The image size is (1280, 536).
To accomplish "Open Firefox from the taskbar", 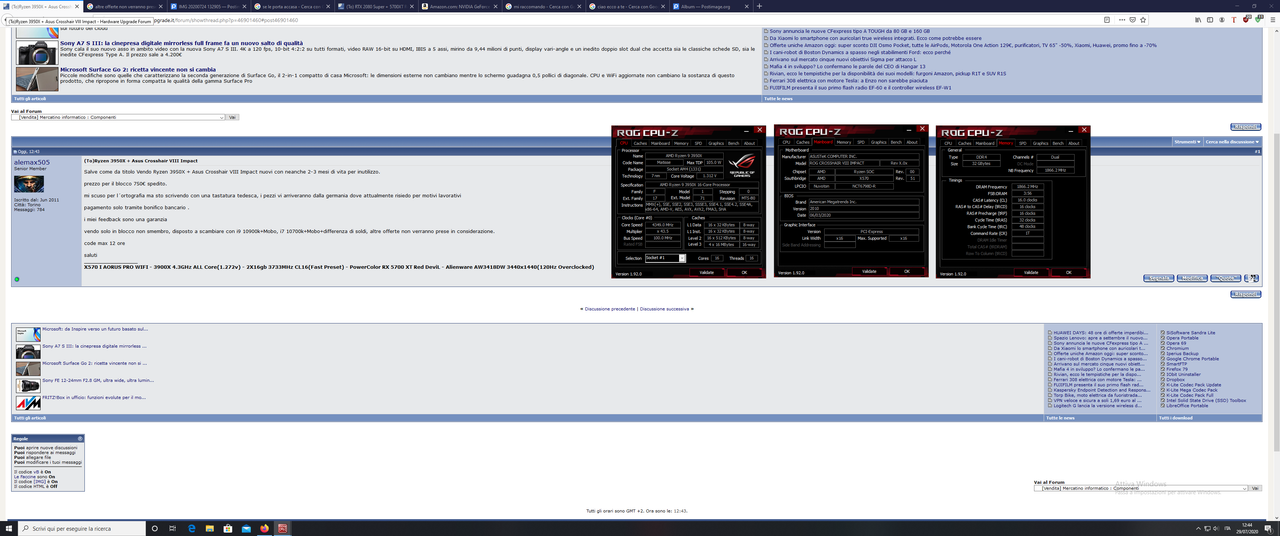I will coord(264,527).
